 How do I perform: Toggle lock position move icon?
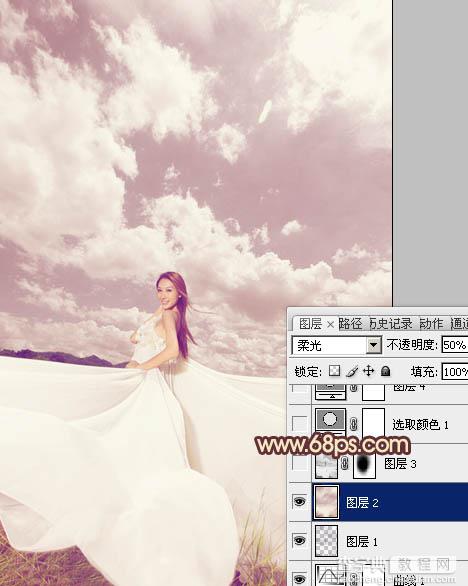tap(369, 371)
